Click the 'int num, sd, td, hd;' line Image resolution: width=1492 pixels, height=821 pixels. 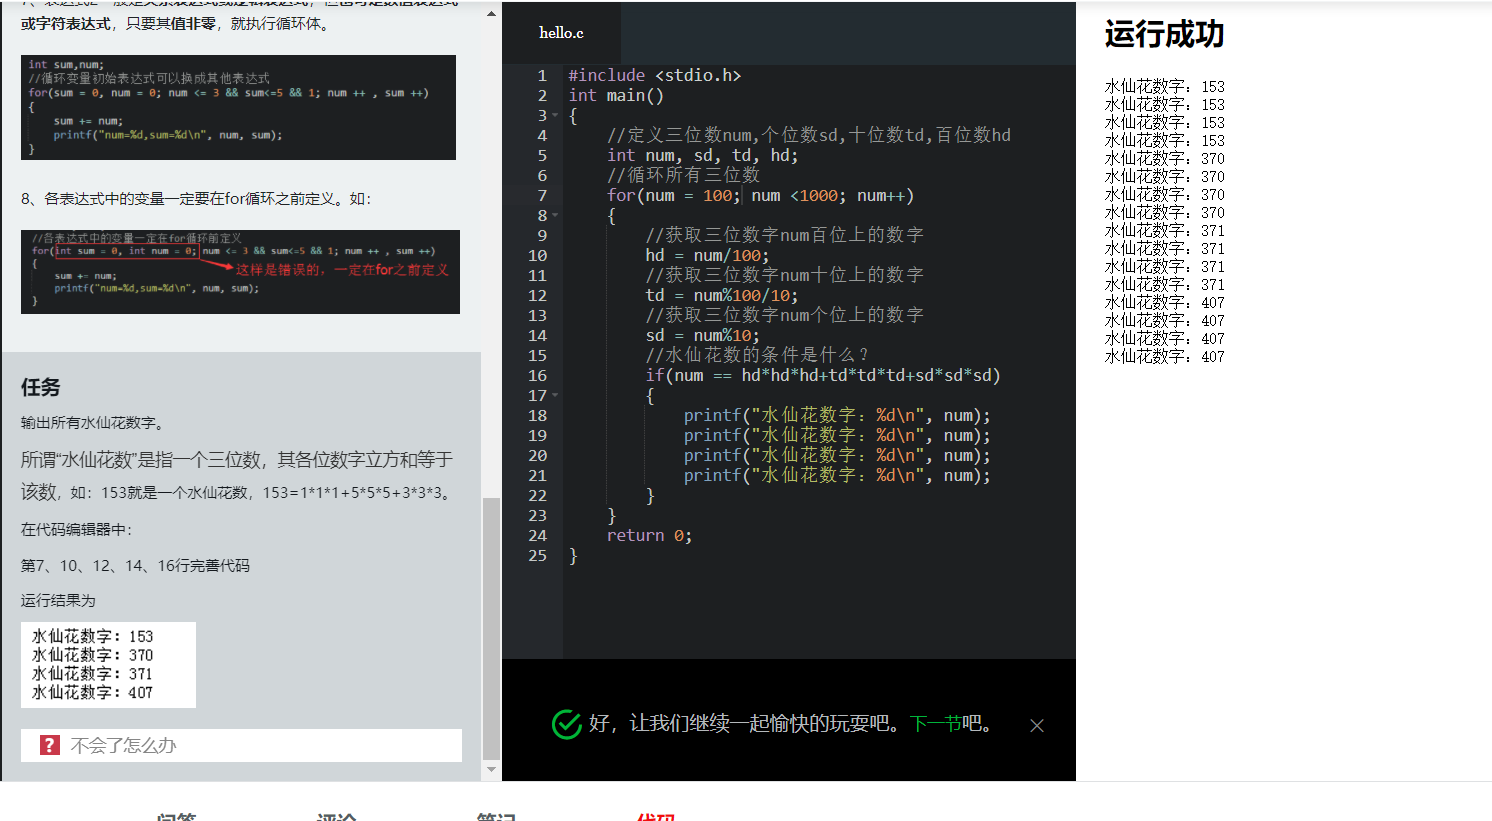(x=702, y=155)
